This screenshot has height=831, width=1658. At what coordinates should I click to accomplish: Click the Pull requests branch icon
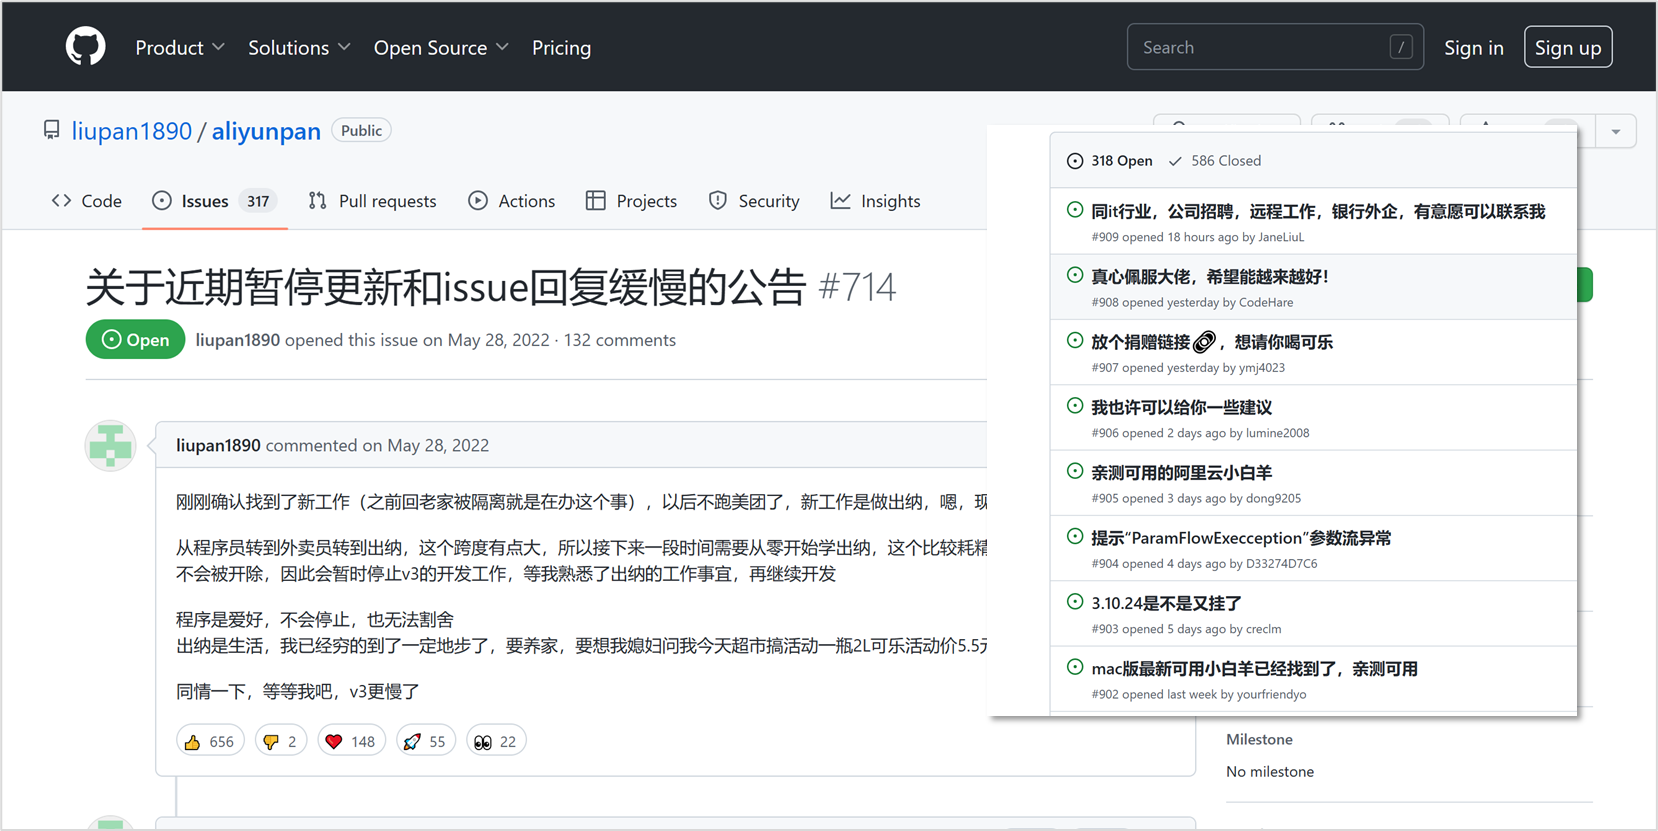pyautogui.click(x=318, y=201)
